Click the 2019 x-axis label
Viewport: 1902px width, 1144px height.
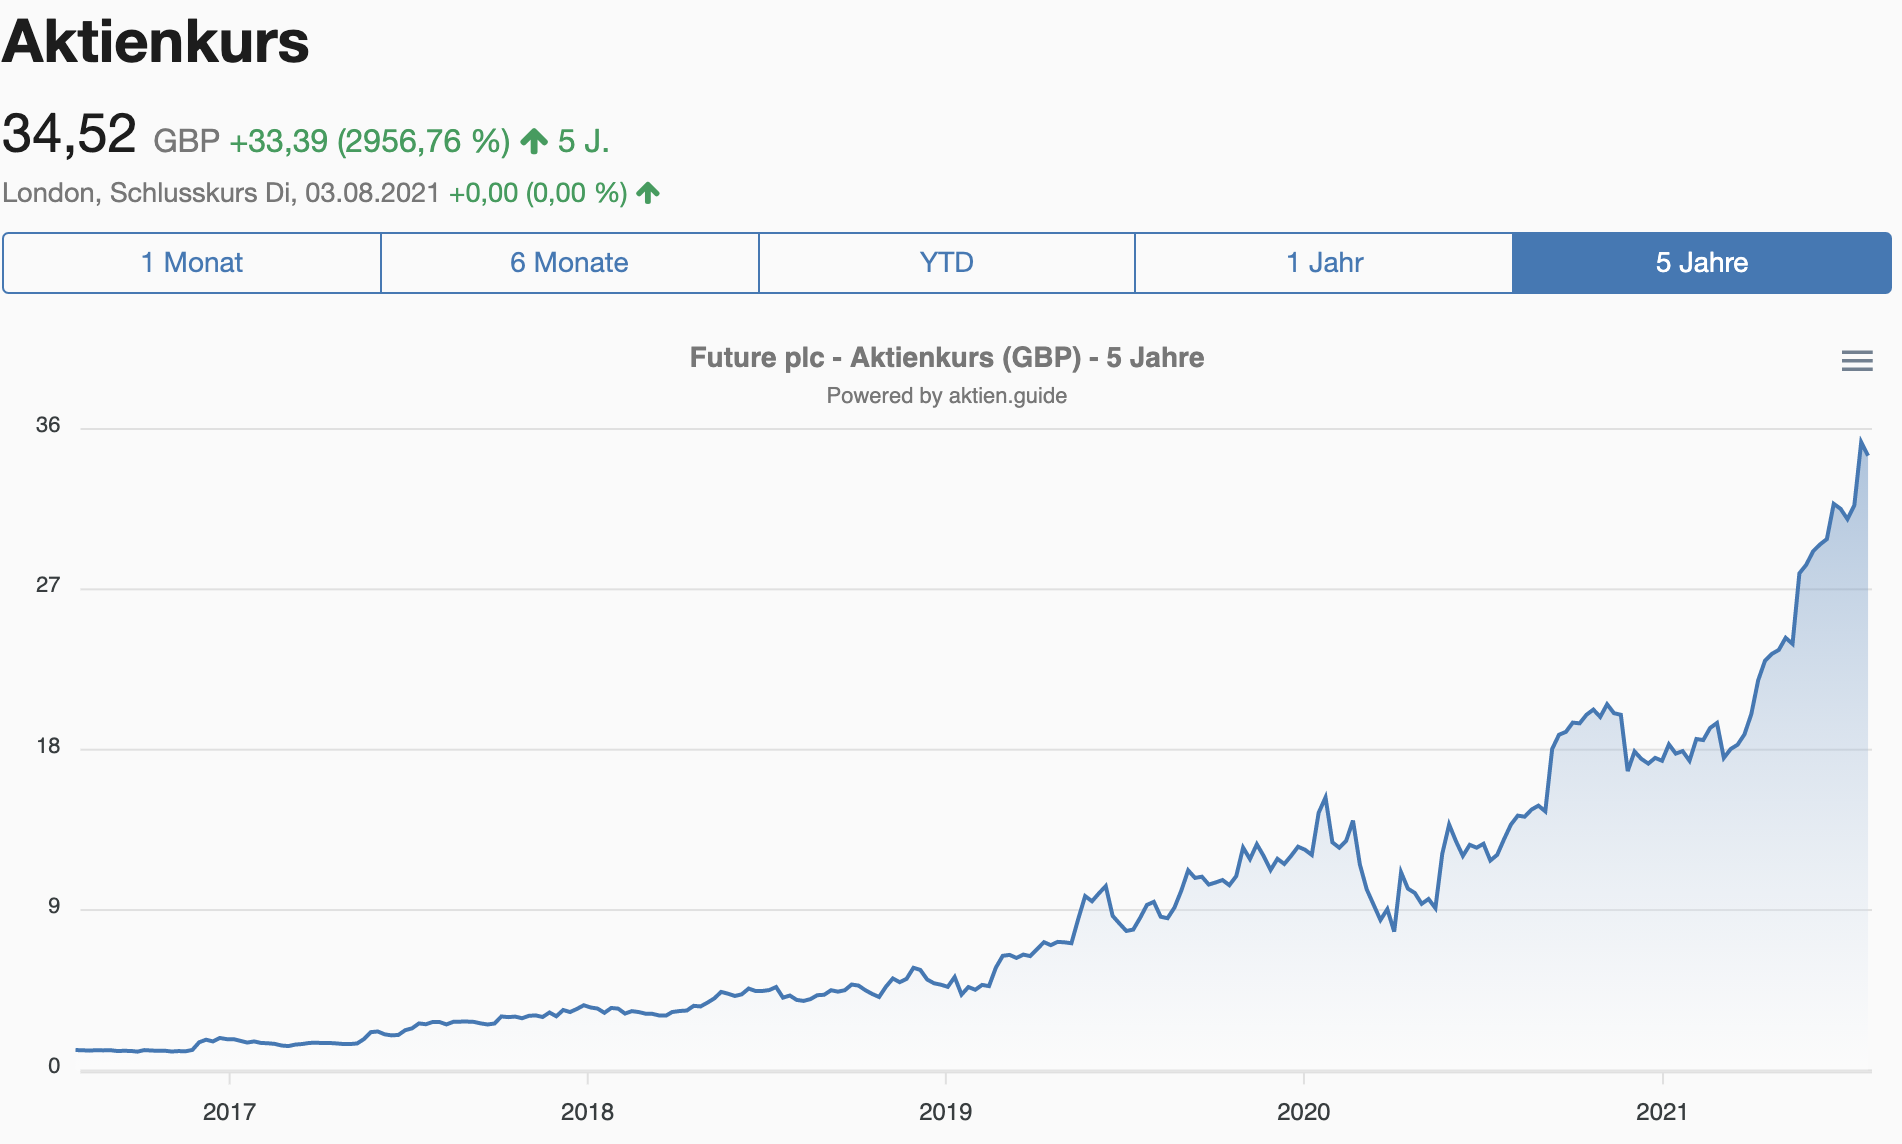tap(945, 1112)
